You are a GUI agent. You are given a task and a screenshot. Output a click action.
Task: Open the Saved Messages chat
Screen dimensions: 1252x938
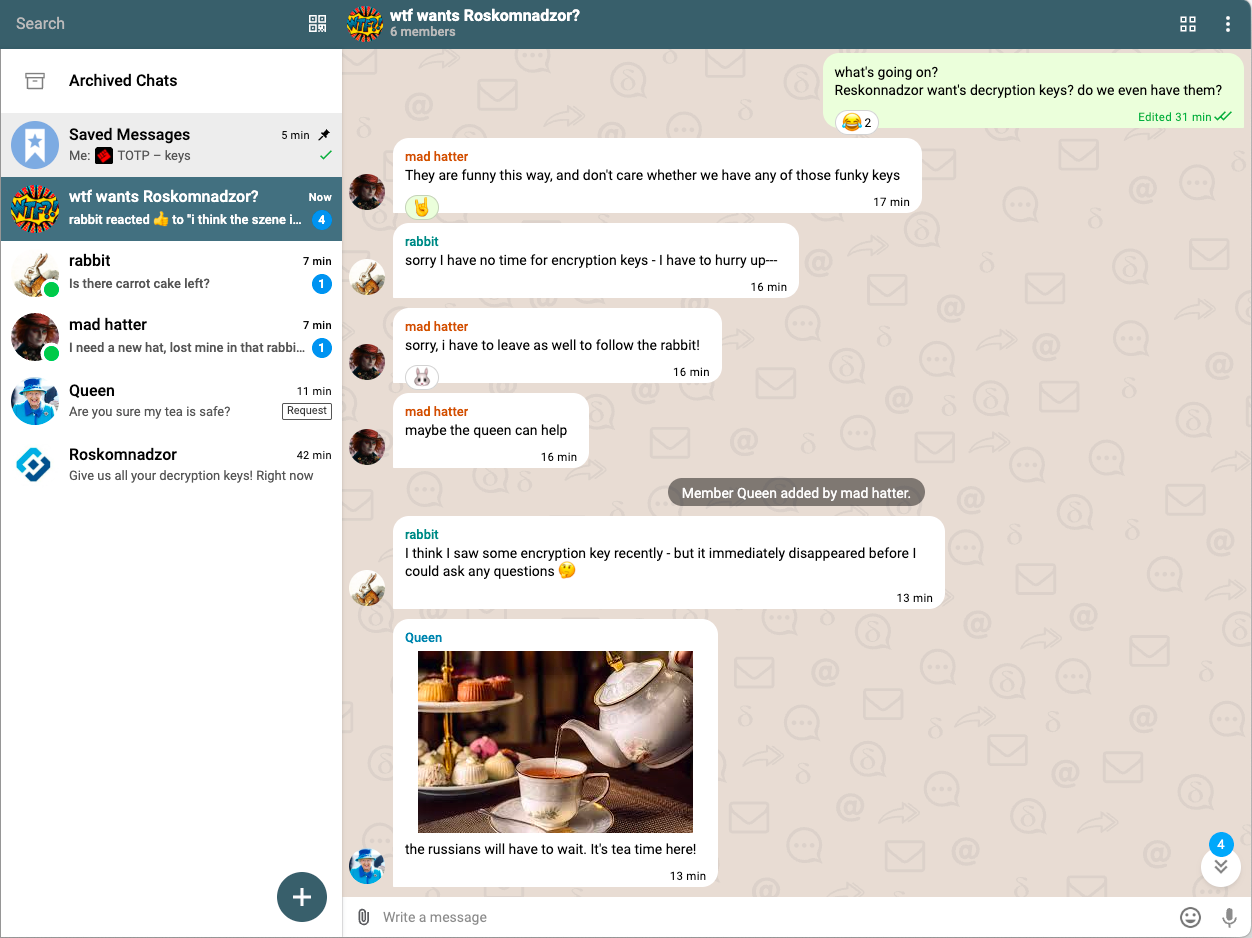(171, 145)
